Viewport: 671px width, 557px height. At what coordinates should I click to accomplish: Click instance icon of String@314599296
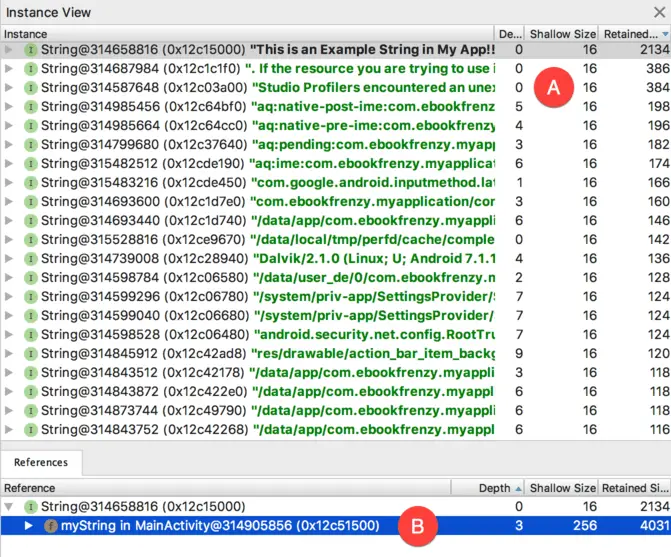(30, 296)
